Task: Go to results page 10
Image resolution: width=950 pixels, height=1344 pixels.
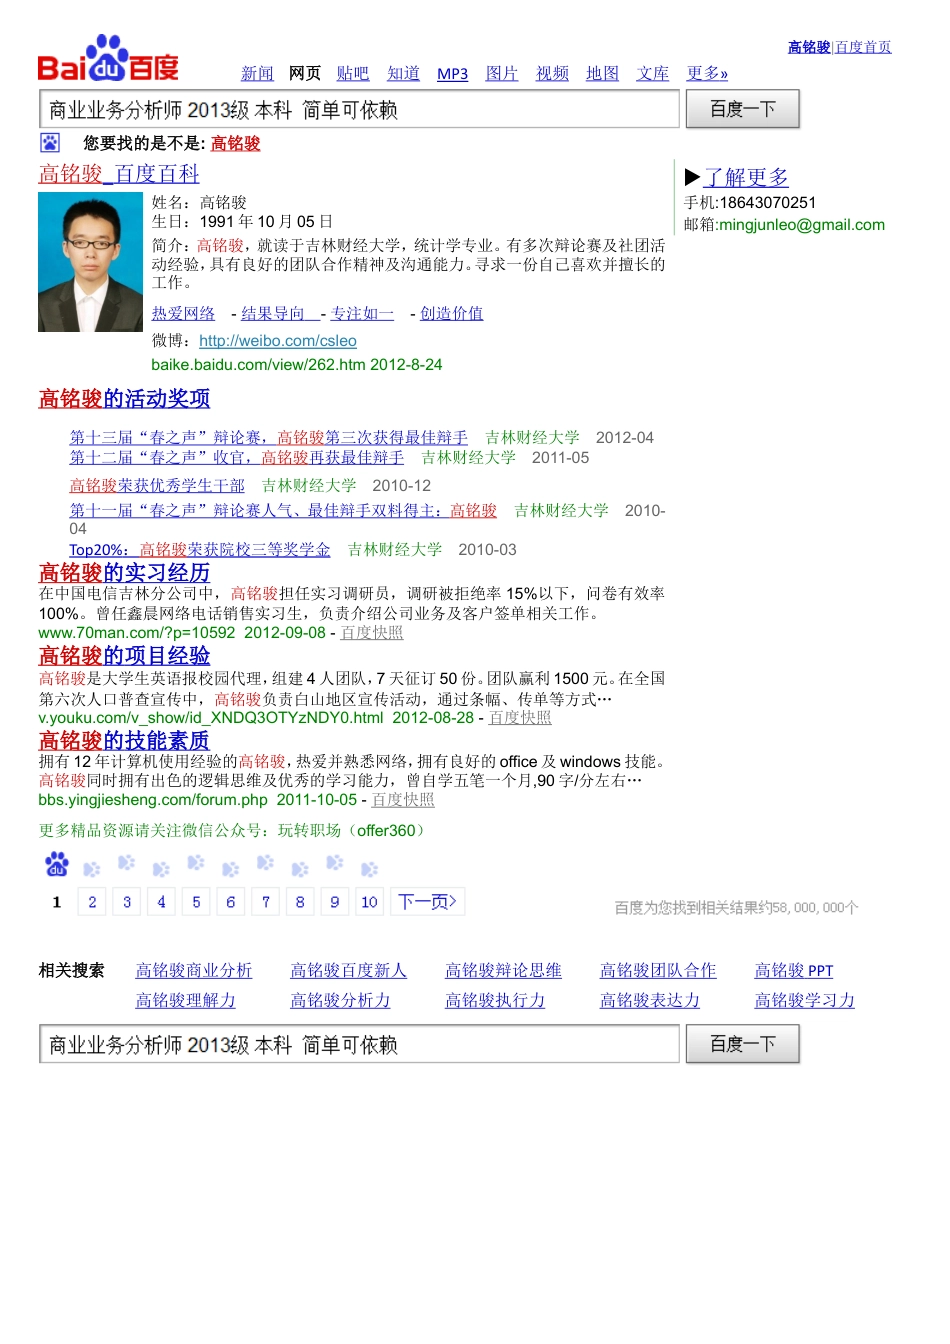Action: coord(369,902)
